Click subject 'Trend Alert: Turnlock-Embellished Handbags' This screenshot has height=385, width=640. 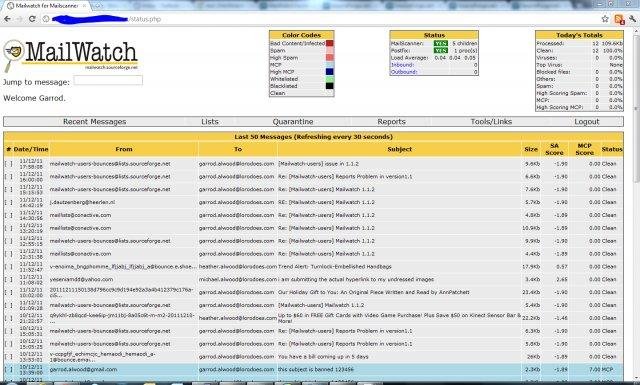click(x=335, y=267)
